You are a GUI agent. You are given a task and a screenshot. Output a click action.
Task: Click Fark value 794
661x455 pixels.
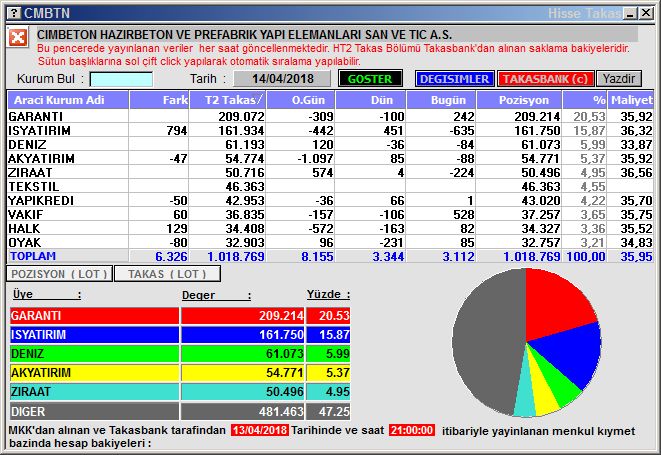177,130
